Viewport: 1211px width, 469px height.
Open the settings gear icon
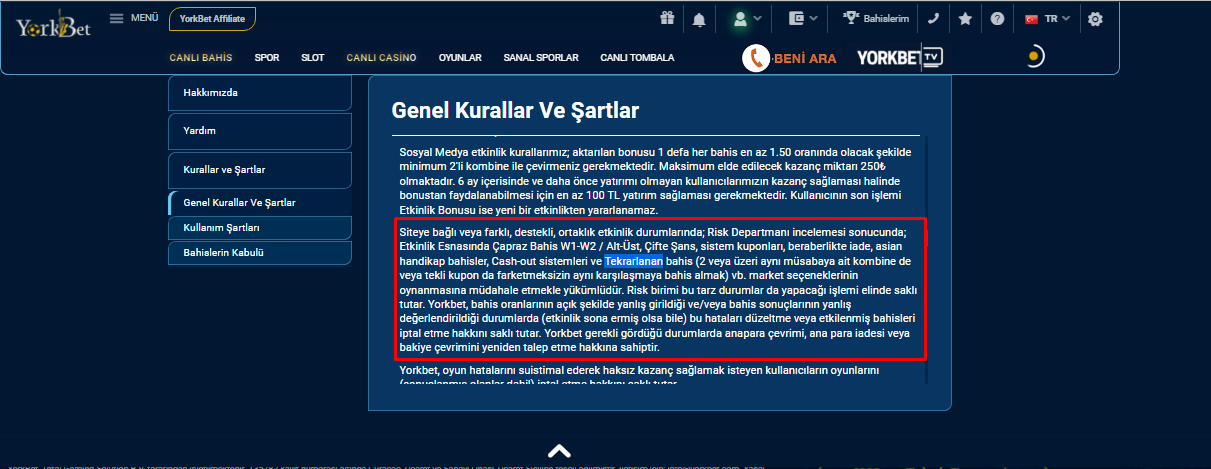tap(1096, 18)
